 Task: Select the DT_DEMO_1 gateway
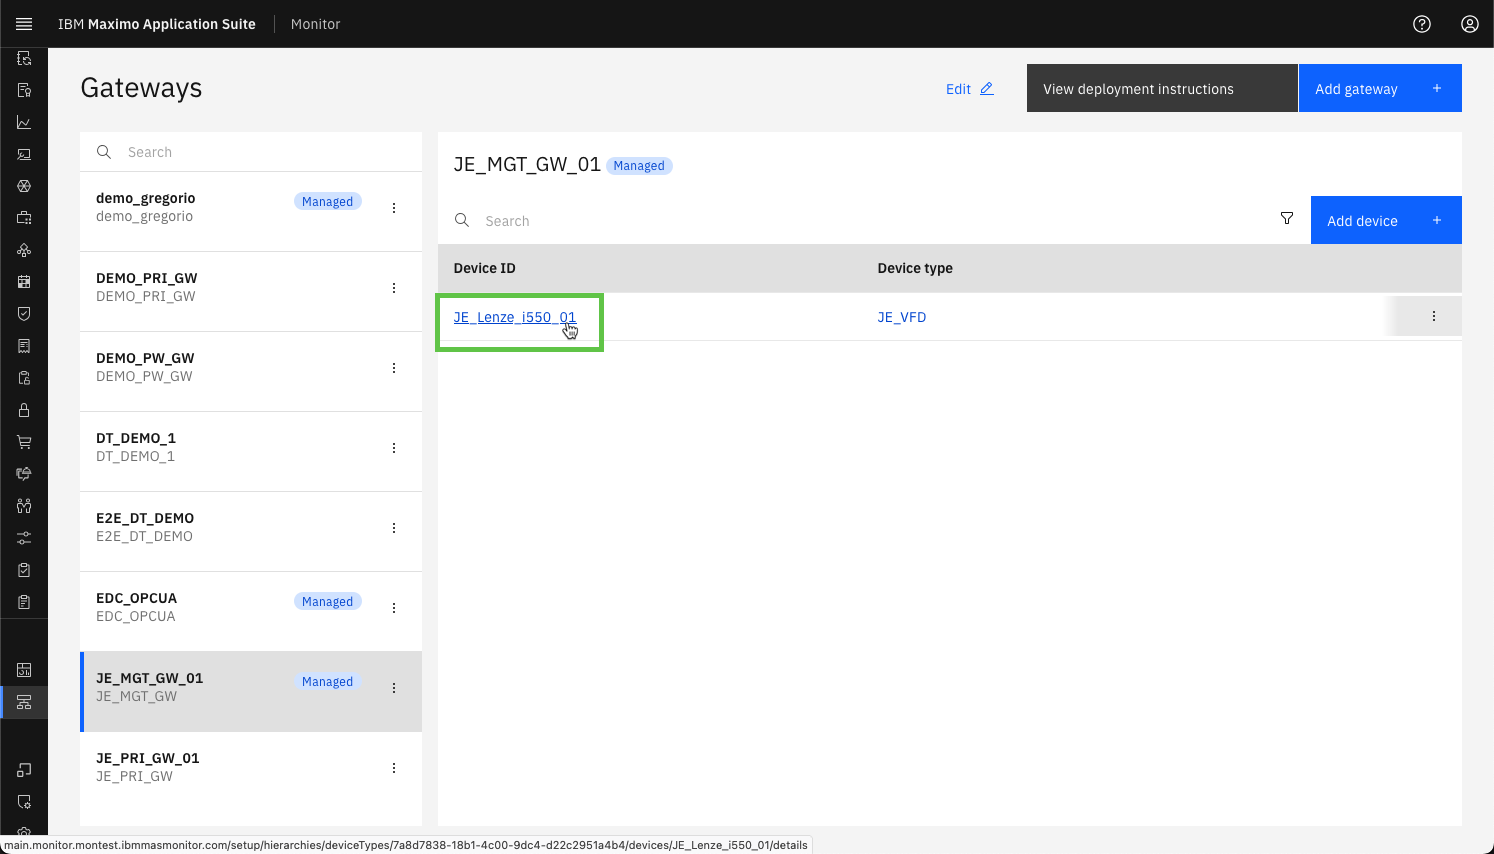click(x=251, y=452)
